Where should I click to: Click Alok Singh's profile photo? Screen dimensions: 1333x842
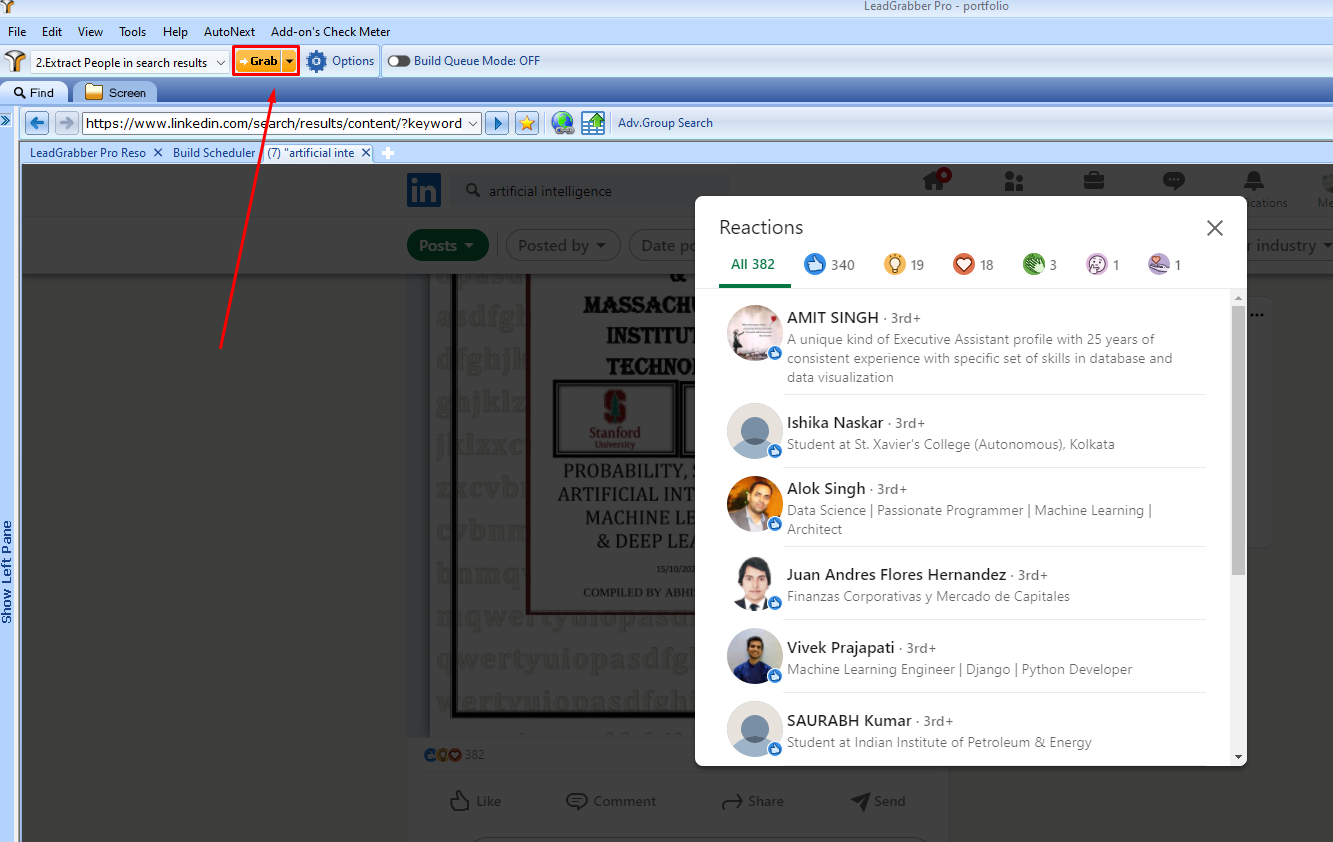click(x=755, y=504)
